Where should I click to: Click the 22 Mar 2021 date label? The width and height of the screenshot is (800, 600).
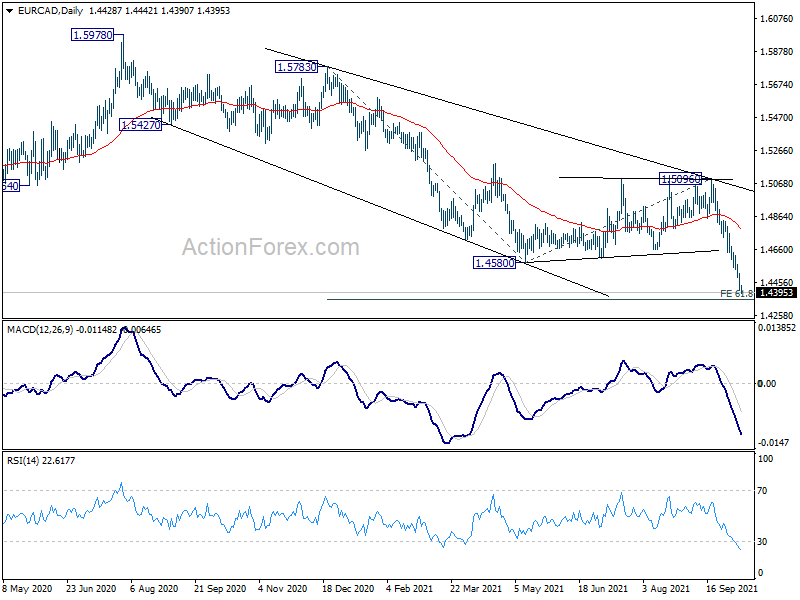pyautogui.click(x=476, y=589)
